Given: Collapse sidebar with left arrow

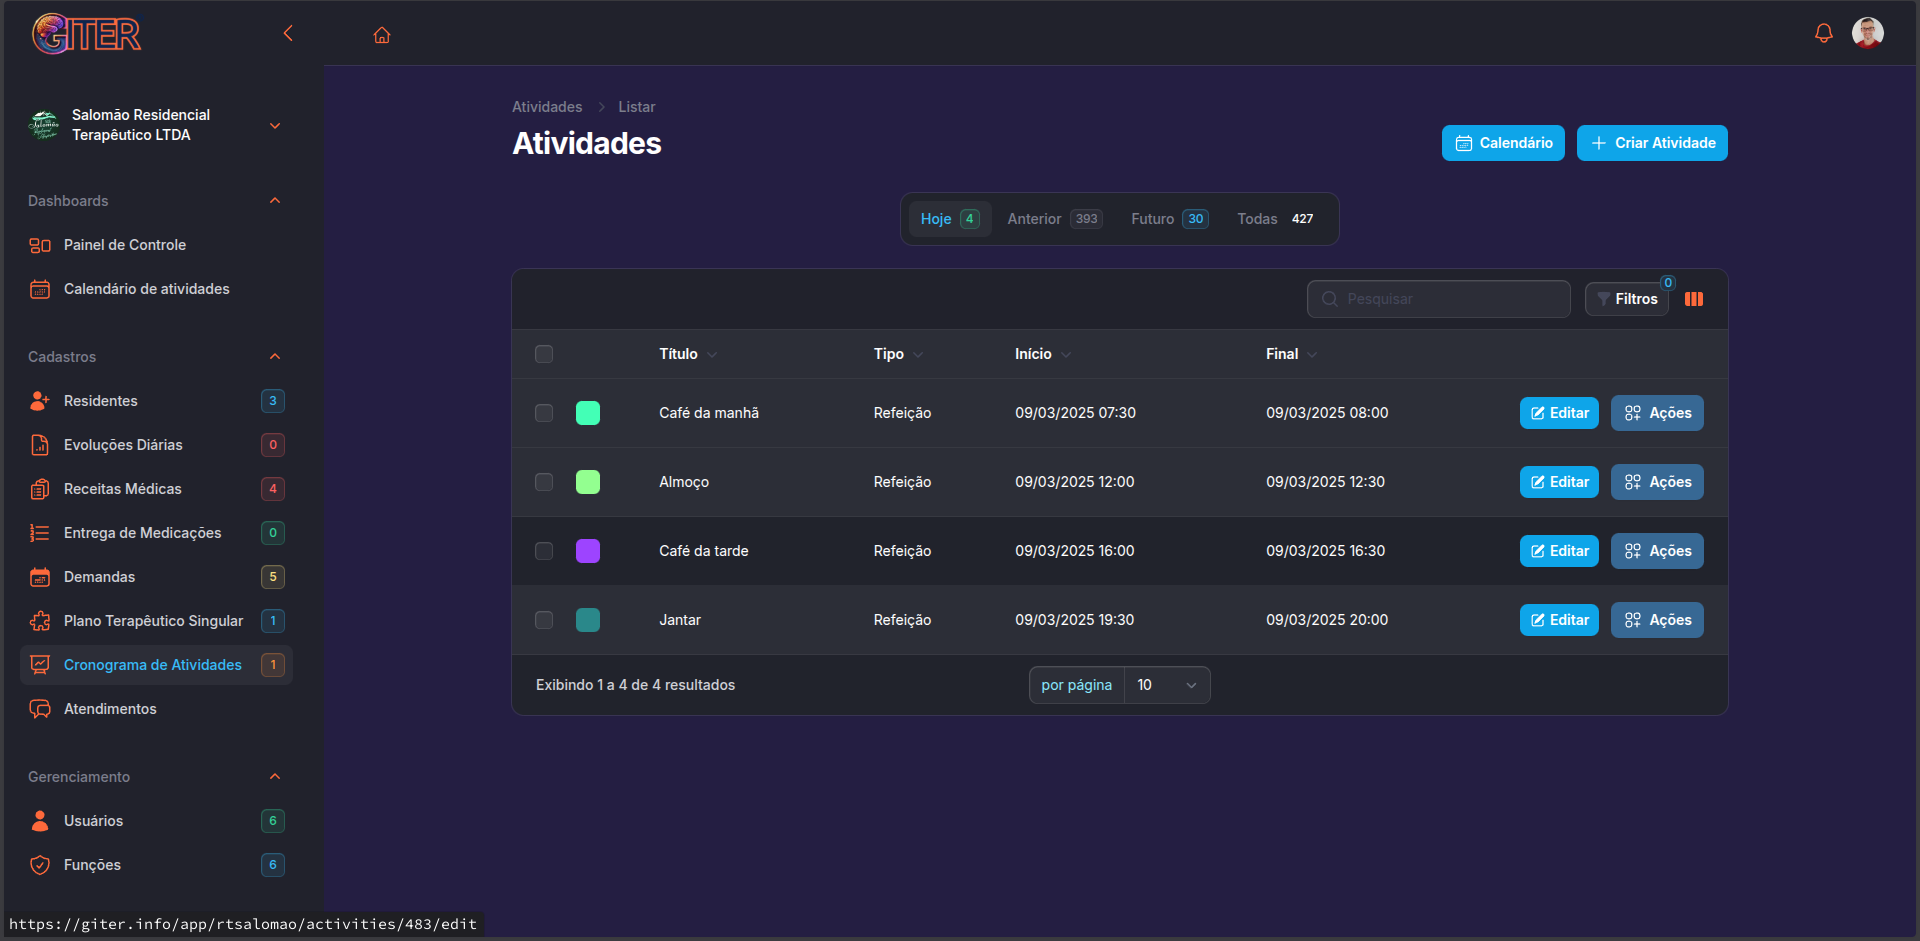Looking at the screenshot, I should coord(288,34).
